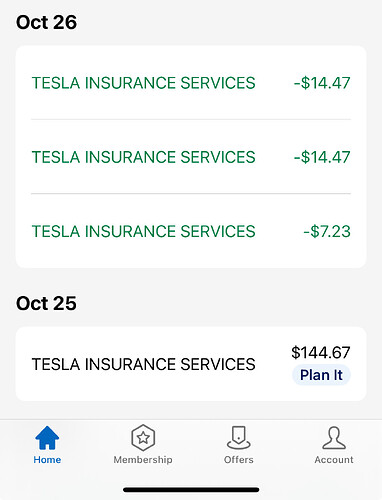
Task: Open the Membership star badge icon
Action: tap(143, 438)
